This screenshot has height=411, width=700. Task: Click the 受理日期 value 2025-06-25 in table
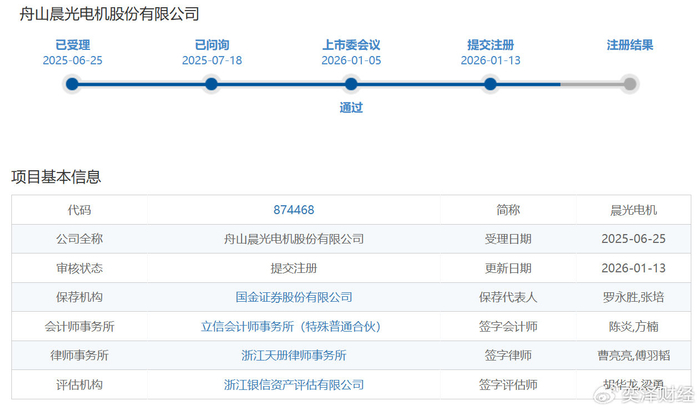(633, 239)
